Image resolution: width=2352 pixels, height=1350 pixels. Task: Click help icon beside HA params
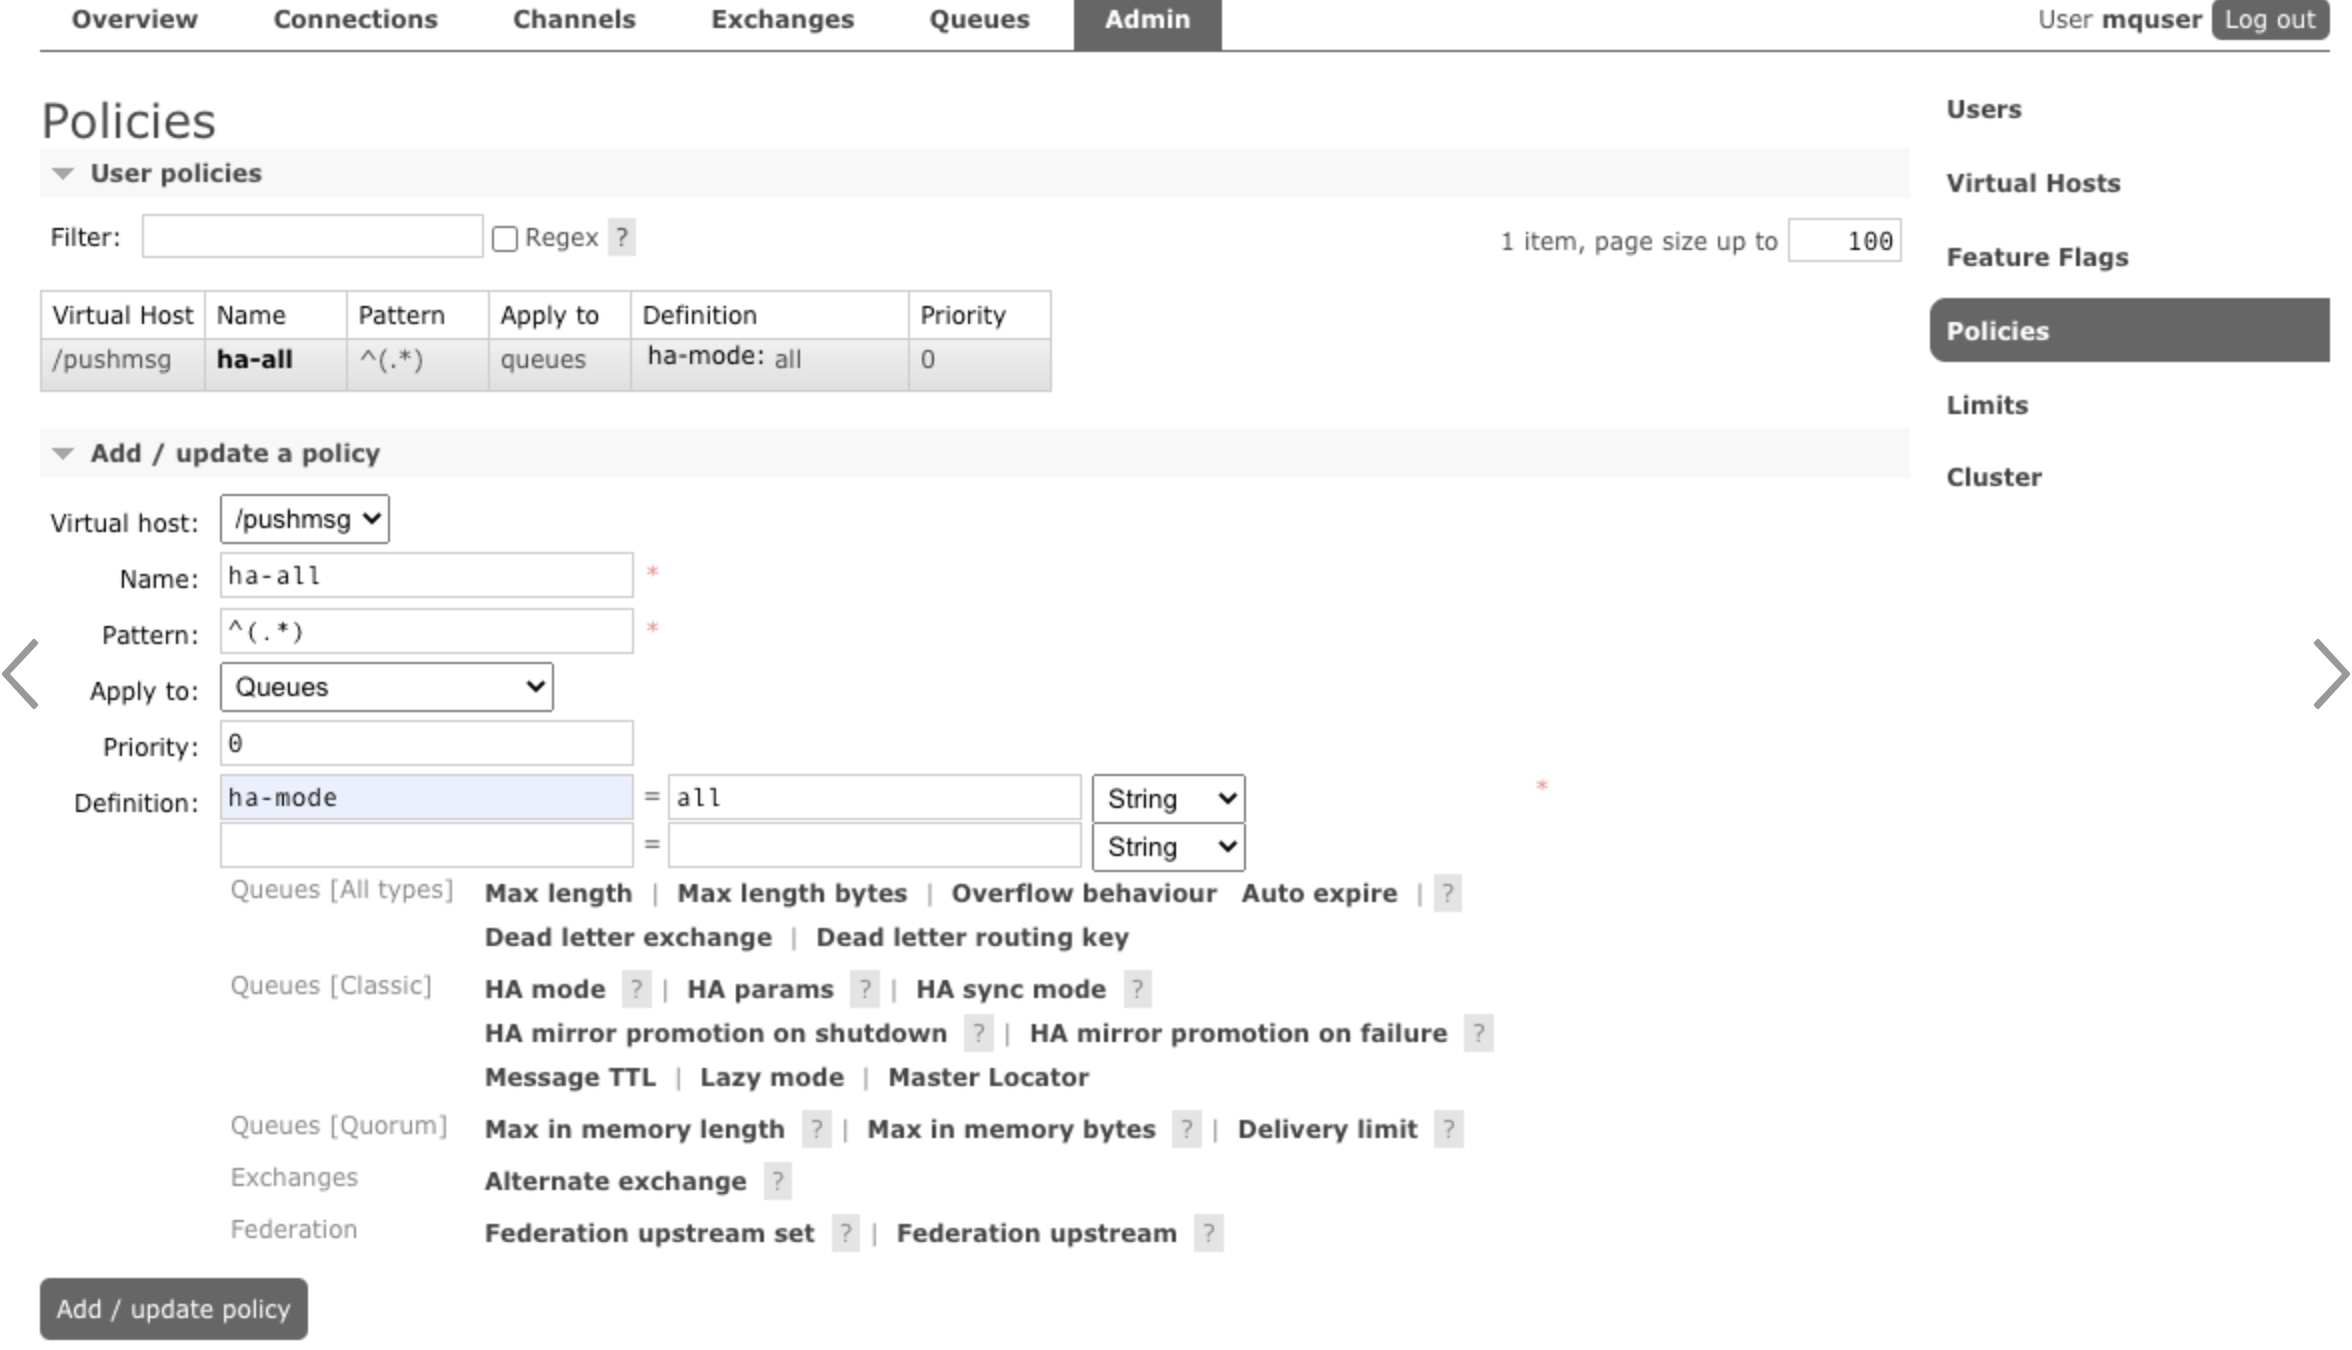[864, 989]
